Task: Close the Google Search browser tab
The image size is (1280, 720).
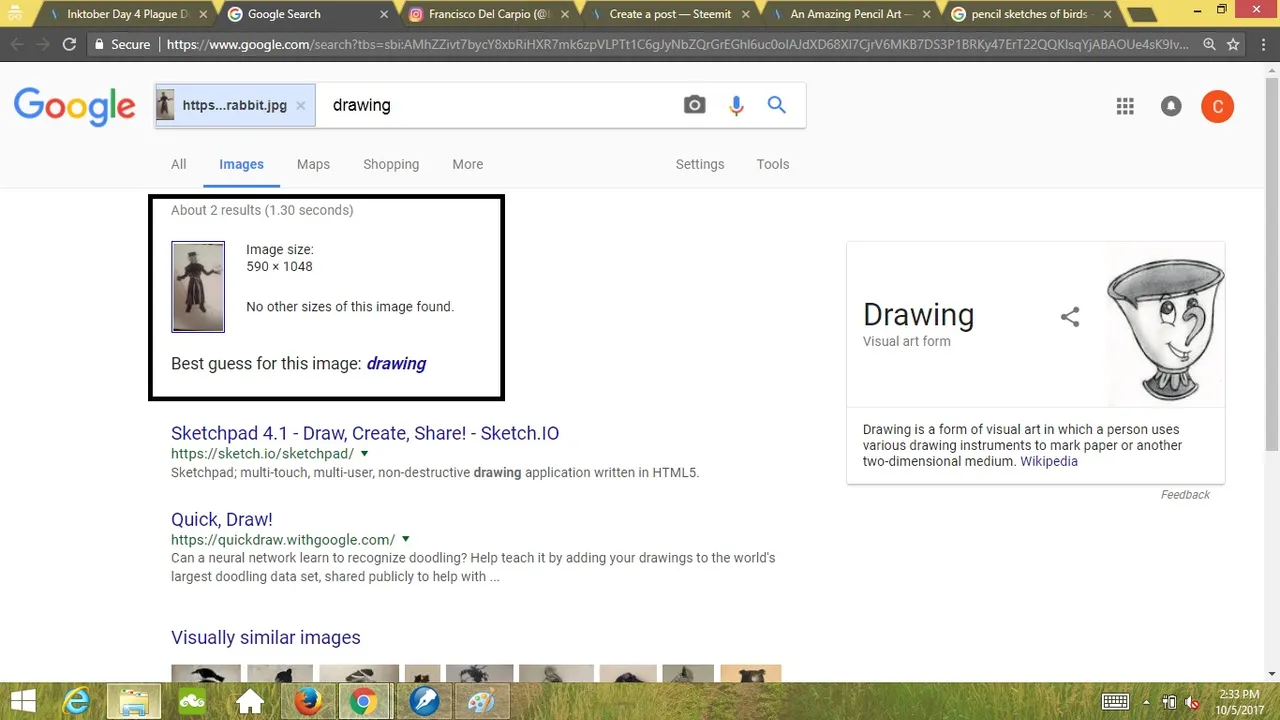Action: 384,15
